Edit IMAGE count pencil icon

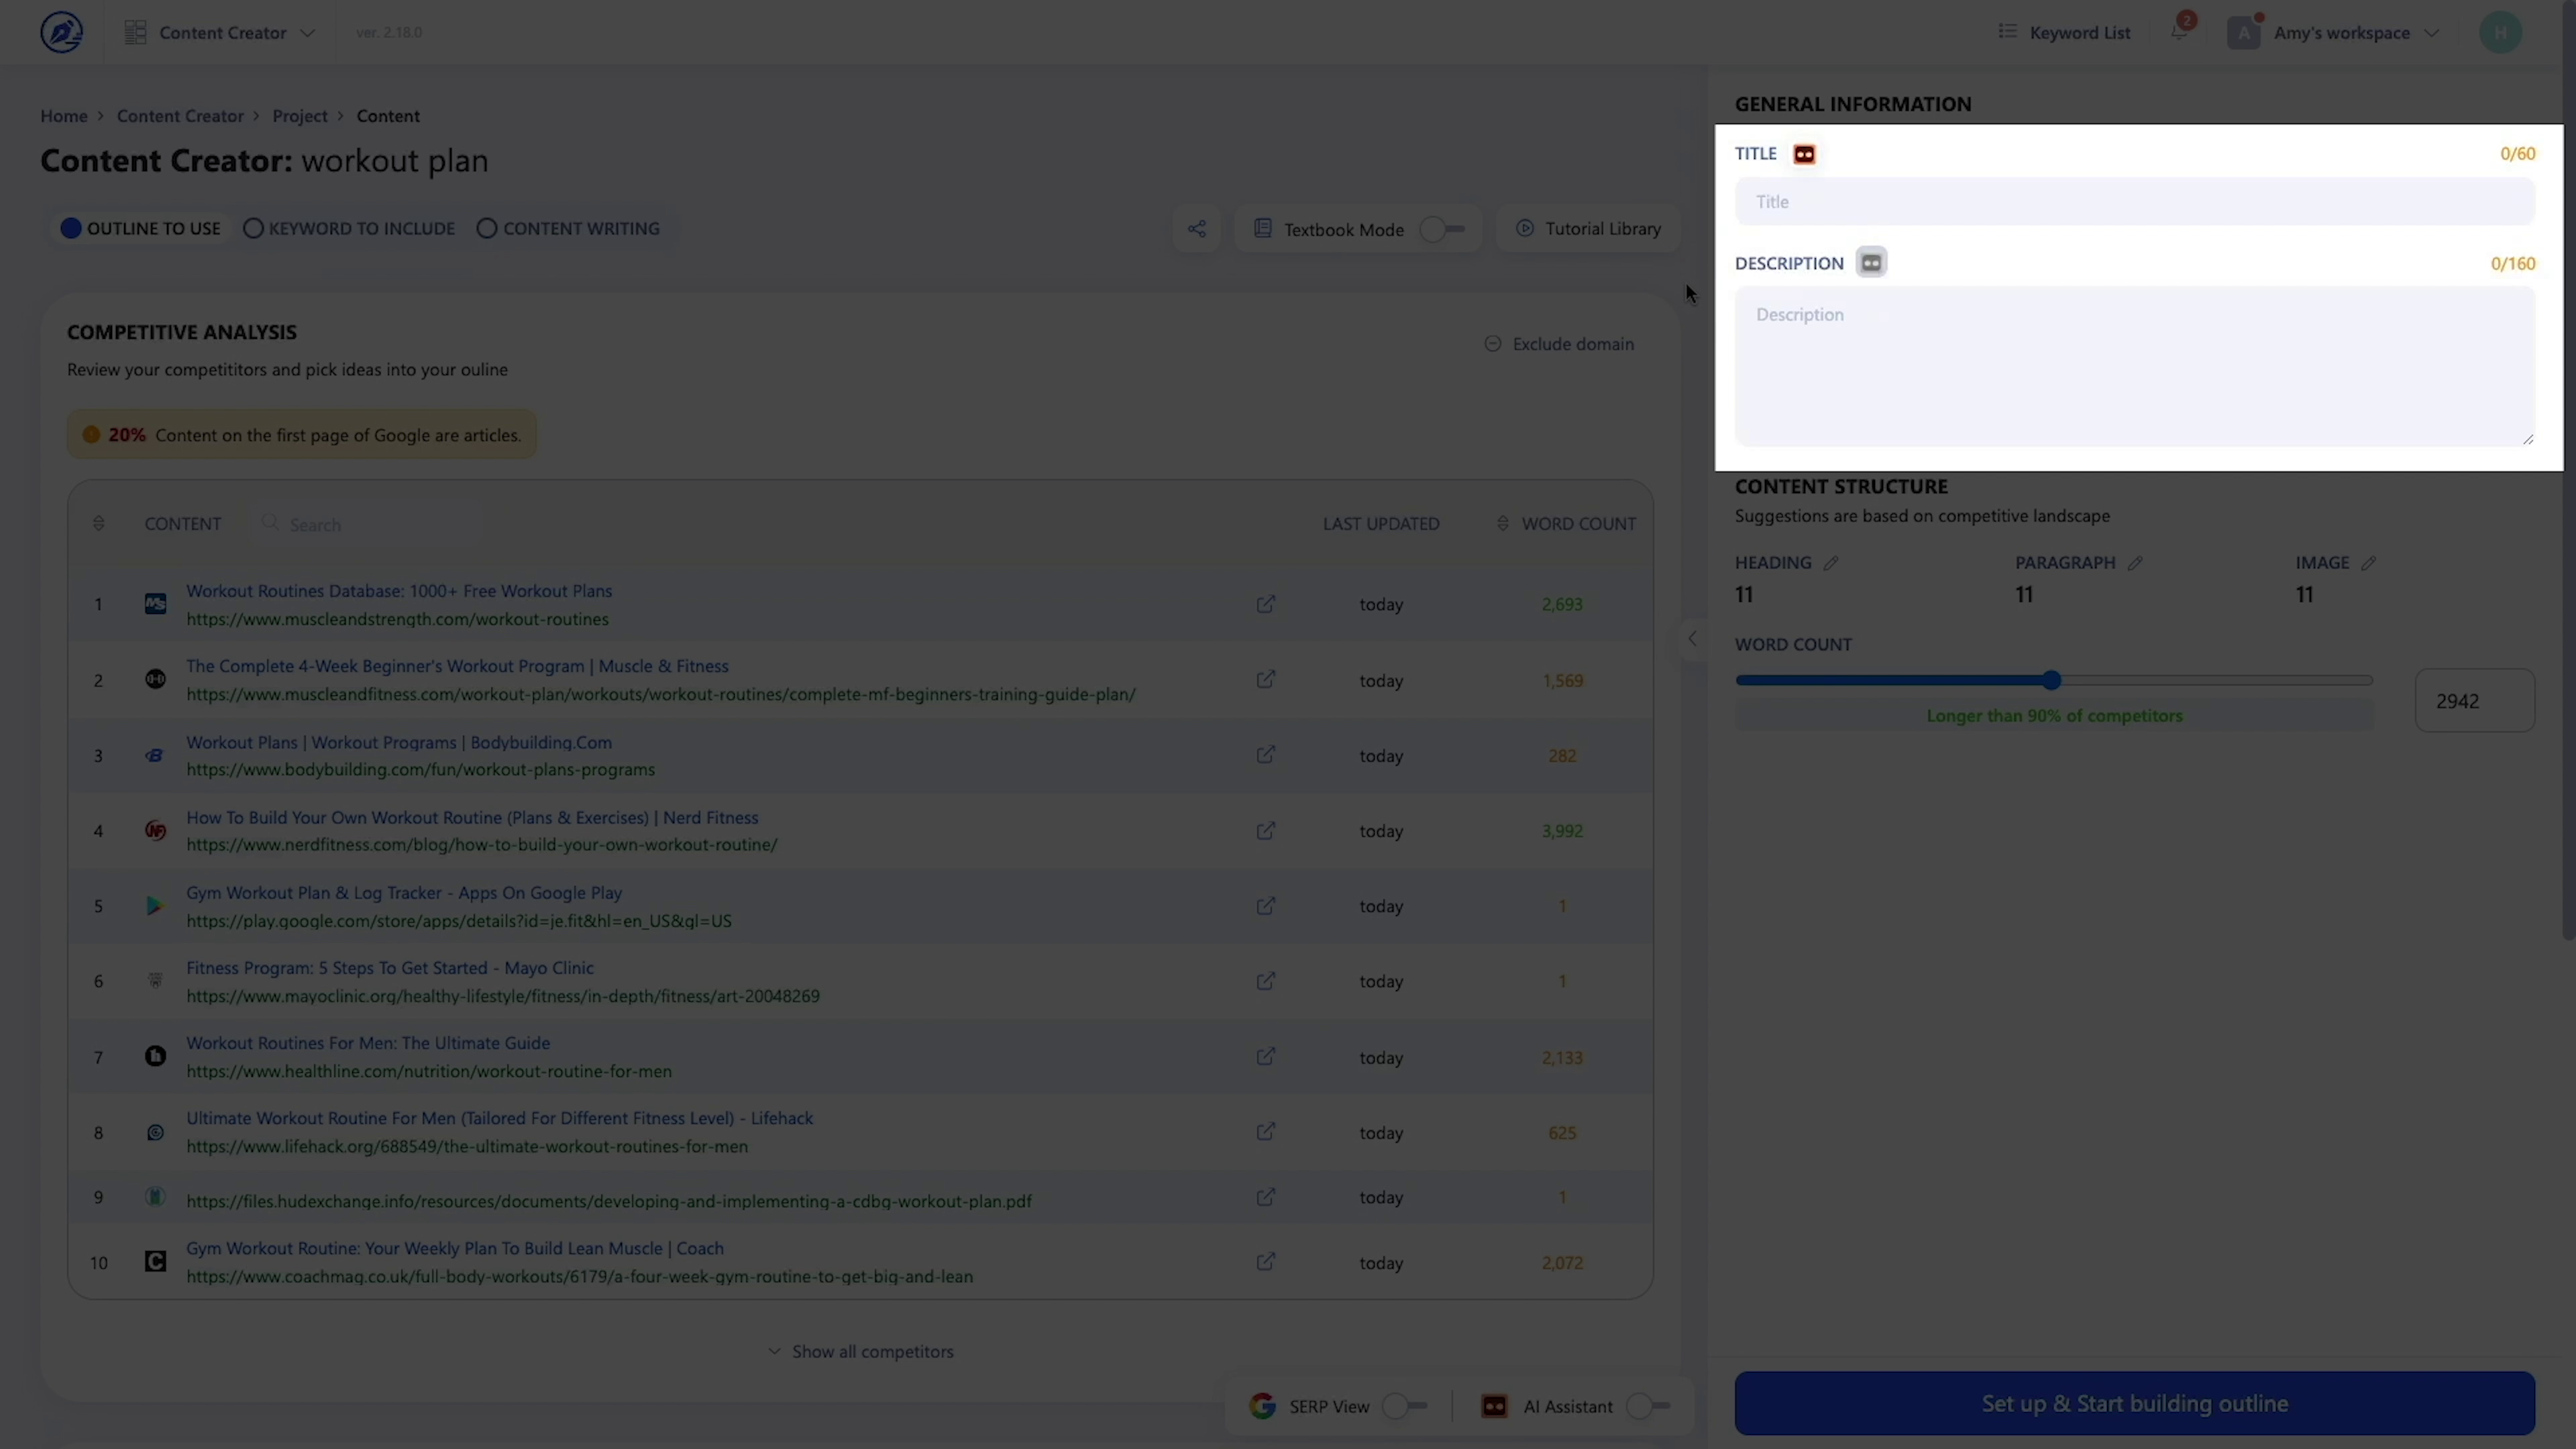pos(2368,563)
